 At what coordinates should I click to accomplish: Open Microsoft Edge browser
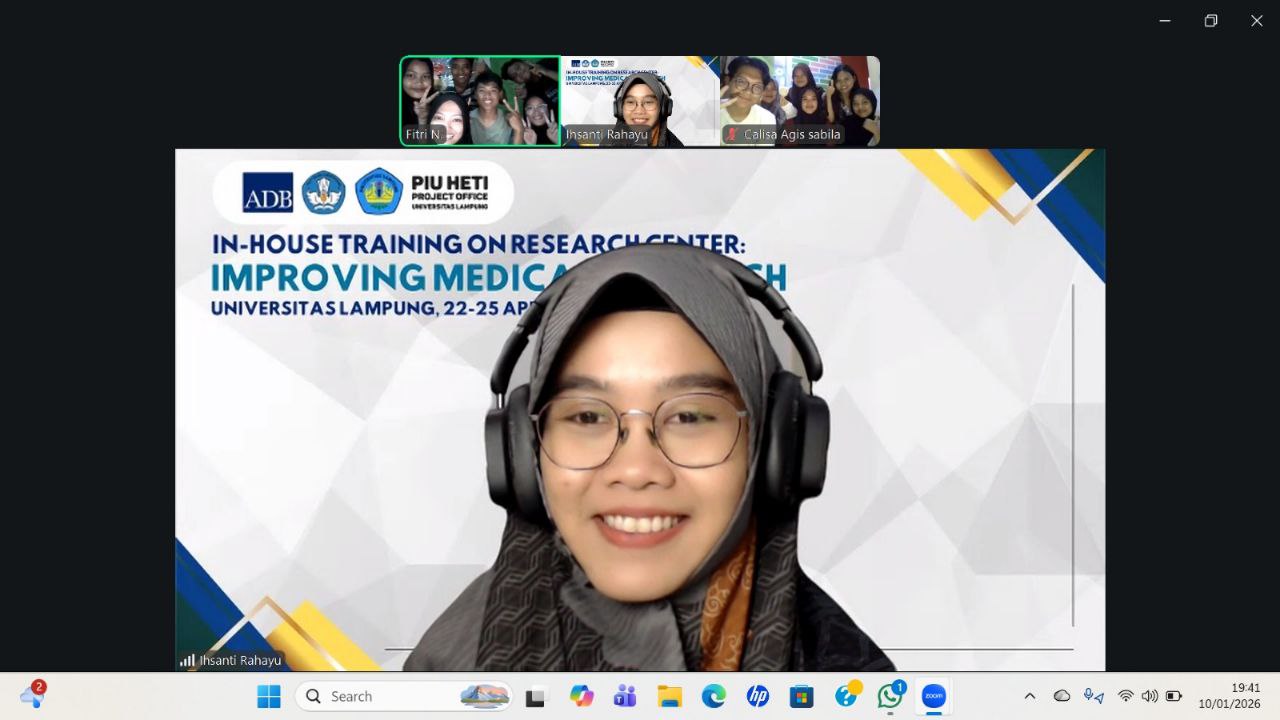coord(713,696)
